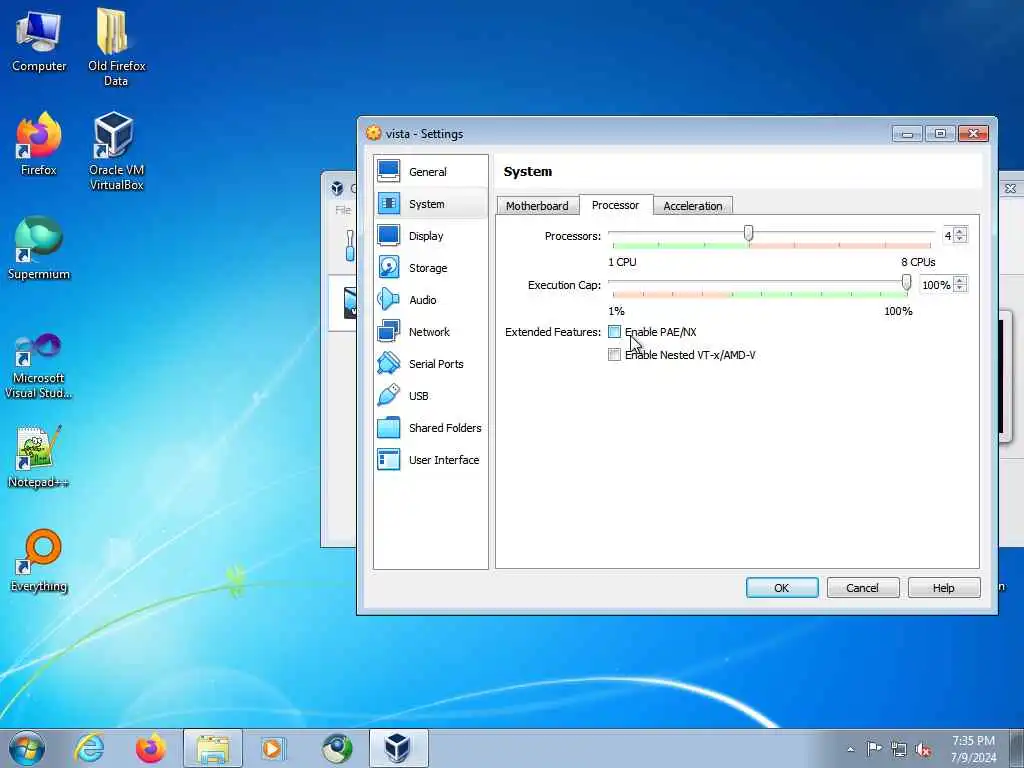Open the Windows Start menu orb
Viewport: 1024px width, 768px height.
pos(27,748)
